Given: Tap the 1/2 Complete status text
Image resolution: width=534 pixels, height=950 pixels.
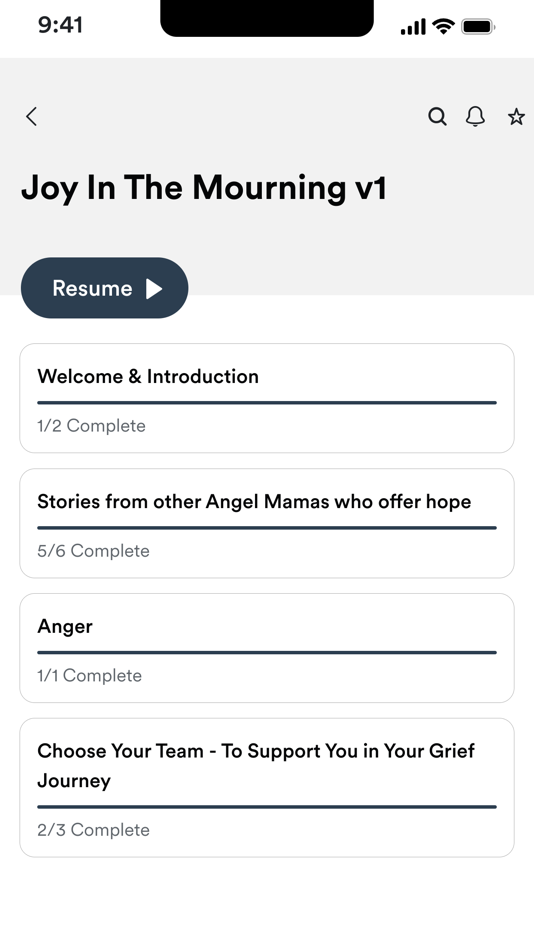Looking at the screenshot, I should tap(92, 425).
